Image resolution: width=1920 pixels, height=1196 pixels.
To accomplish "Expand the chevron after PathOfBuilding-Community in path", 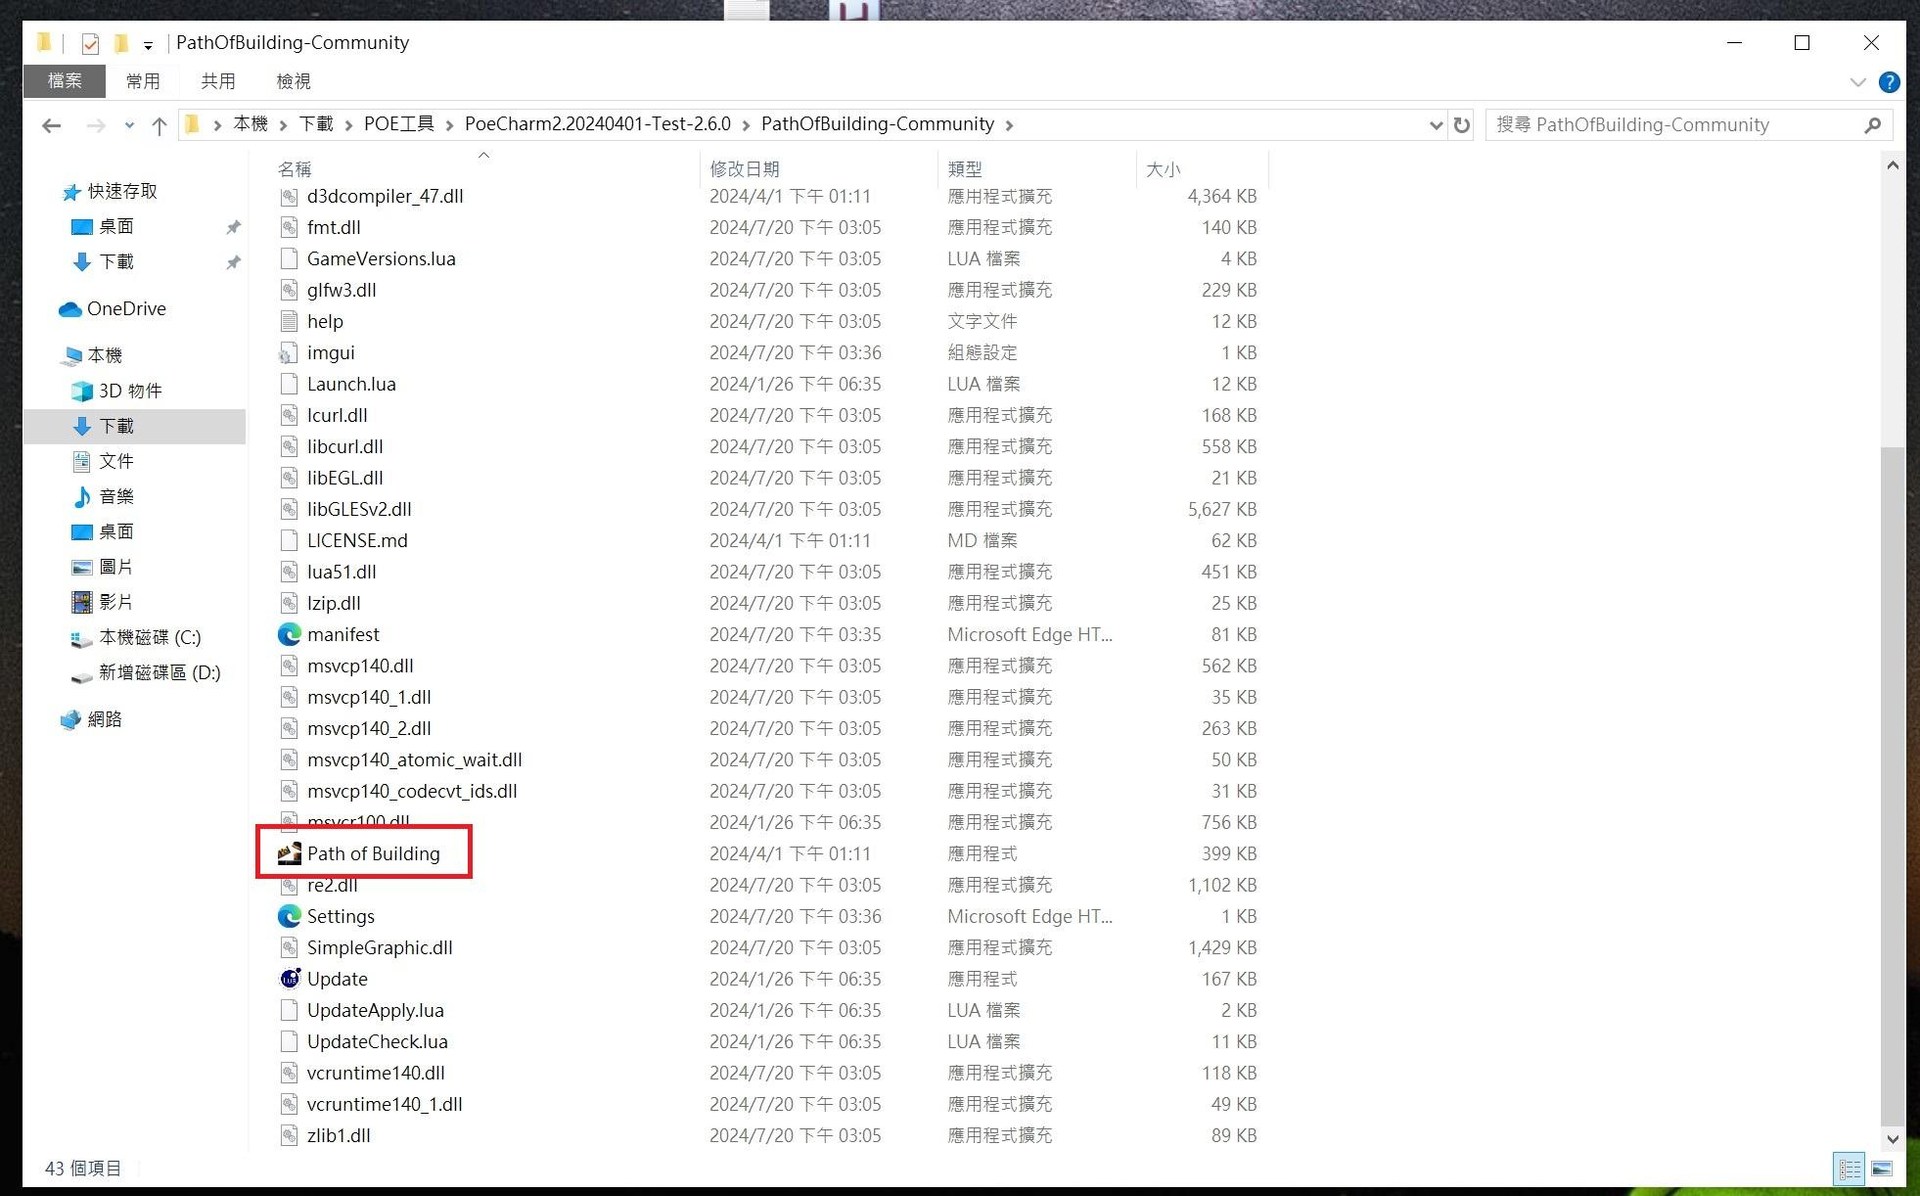I will pyautogui.click(x=1009, y=125).
